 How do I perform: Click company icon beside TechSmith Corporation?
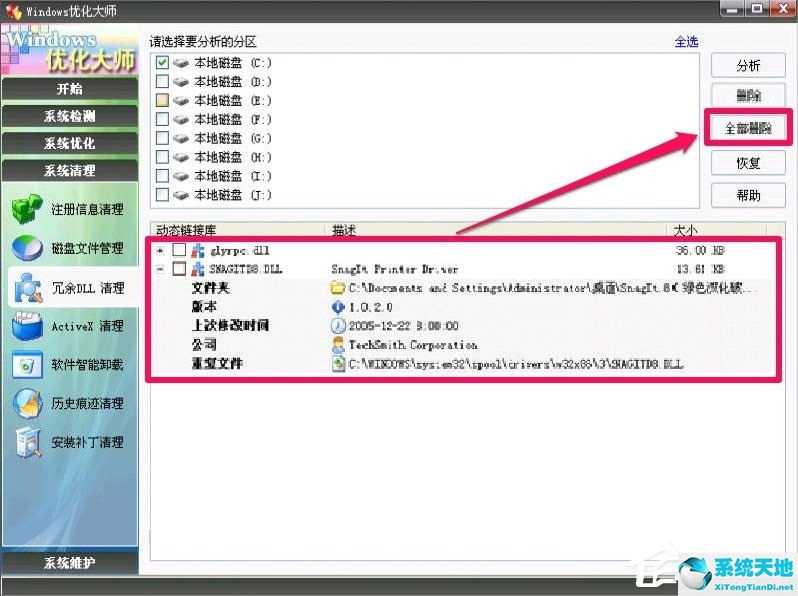338,345
